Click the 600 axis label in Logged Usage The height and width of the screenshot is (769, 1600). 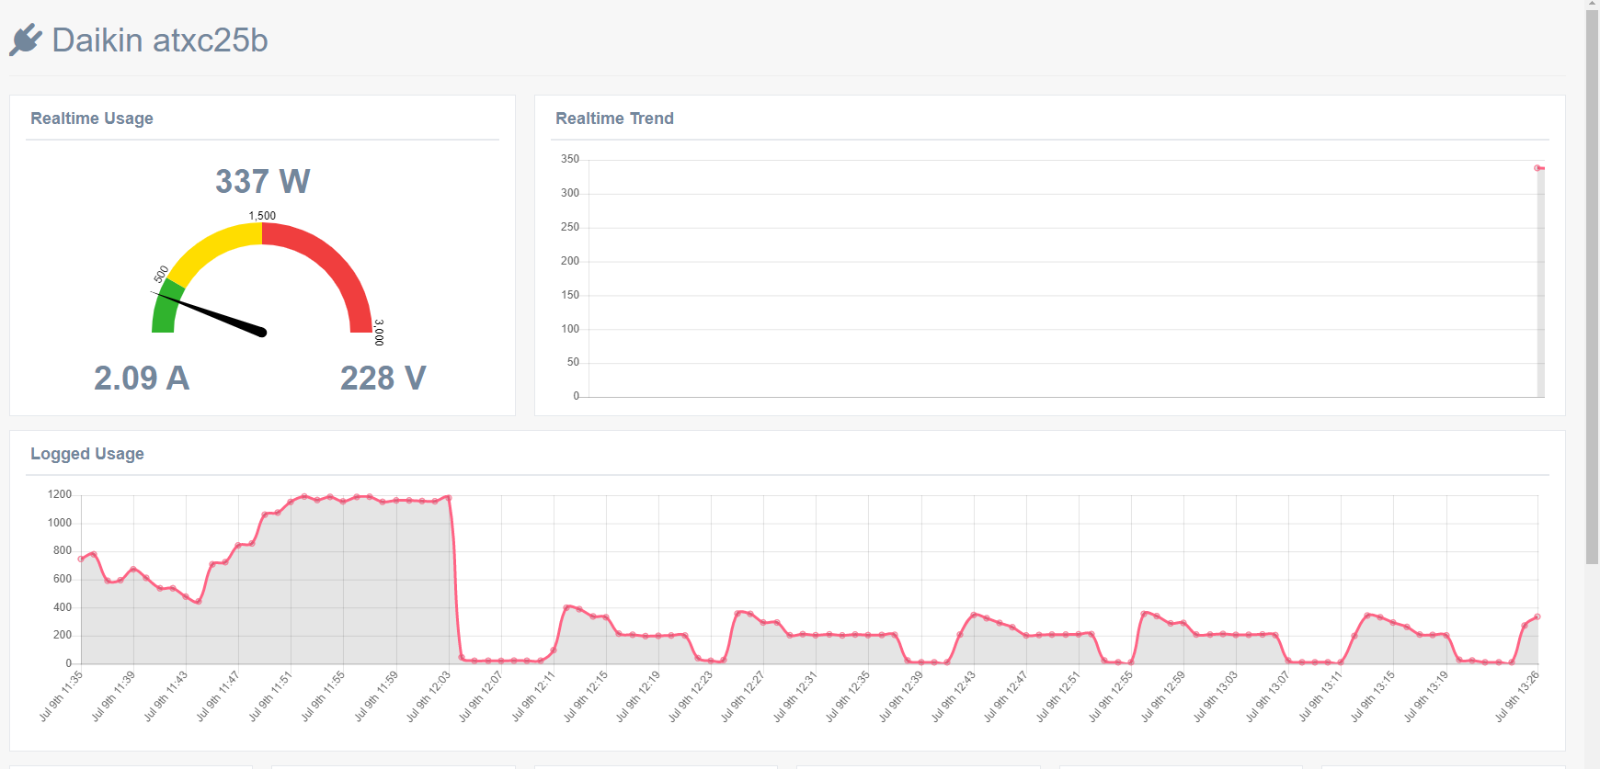62,579
